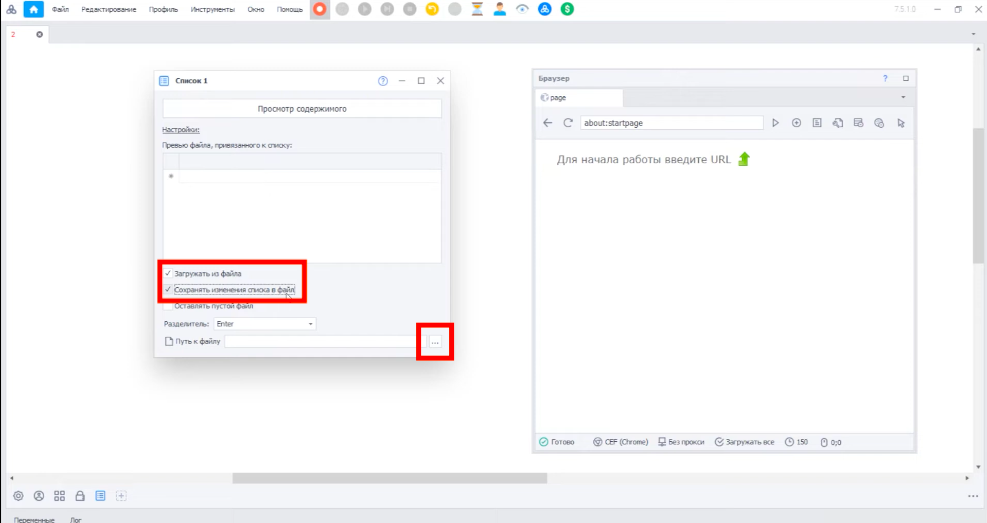
Task: Click the timeout value 150 in status bar
Action: 796,442
